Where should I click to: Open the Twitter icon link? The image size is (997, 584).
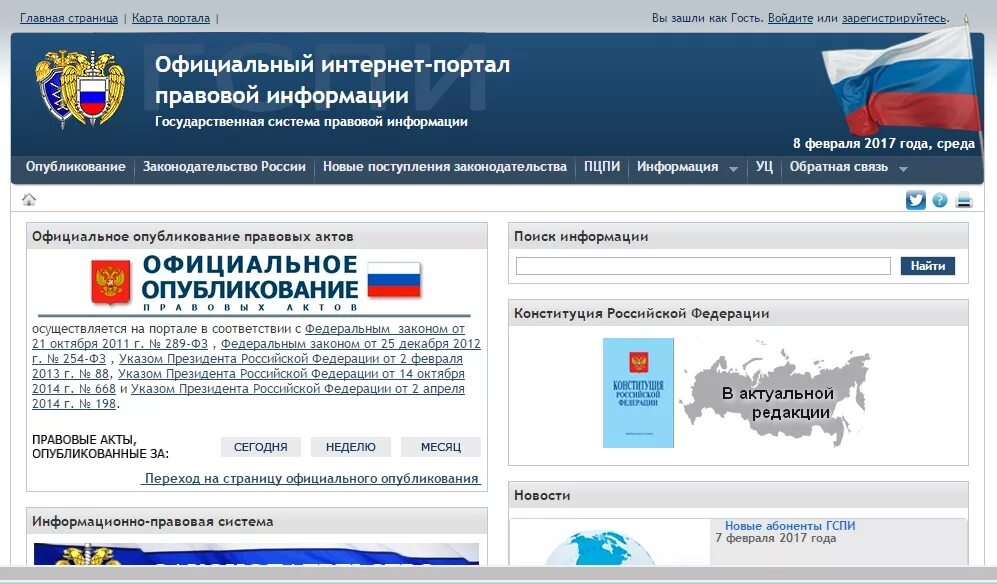coord(916,200)
